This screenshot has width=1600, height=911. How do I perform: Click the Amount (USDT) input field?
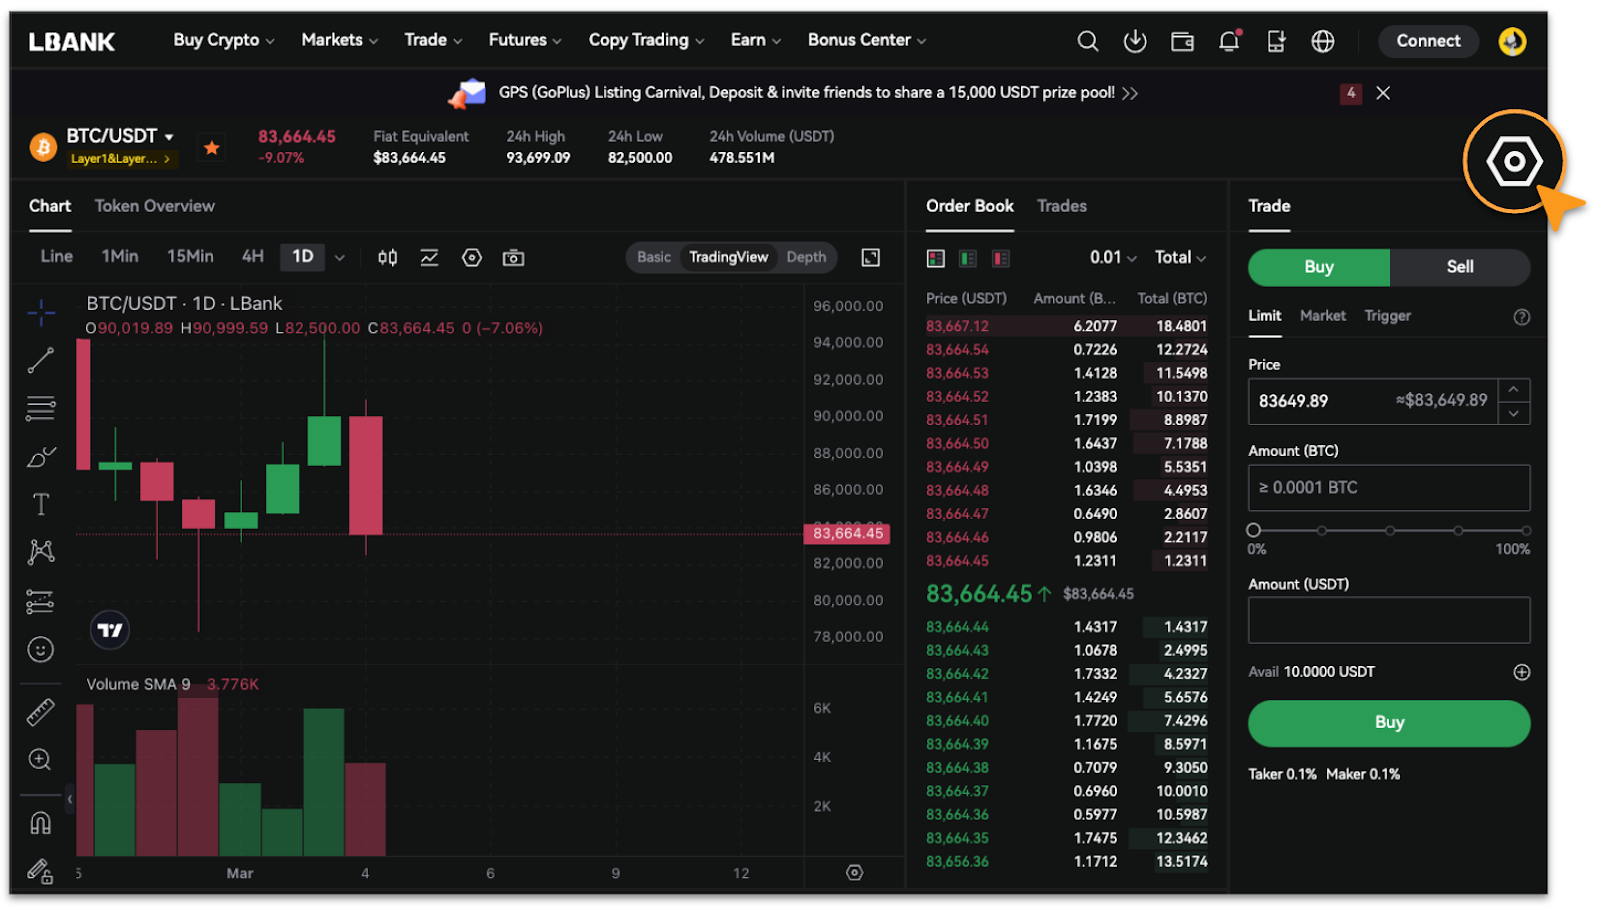[1388, 620]
